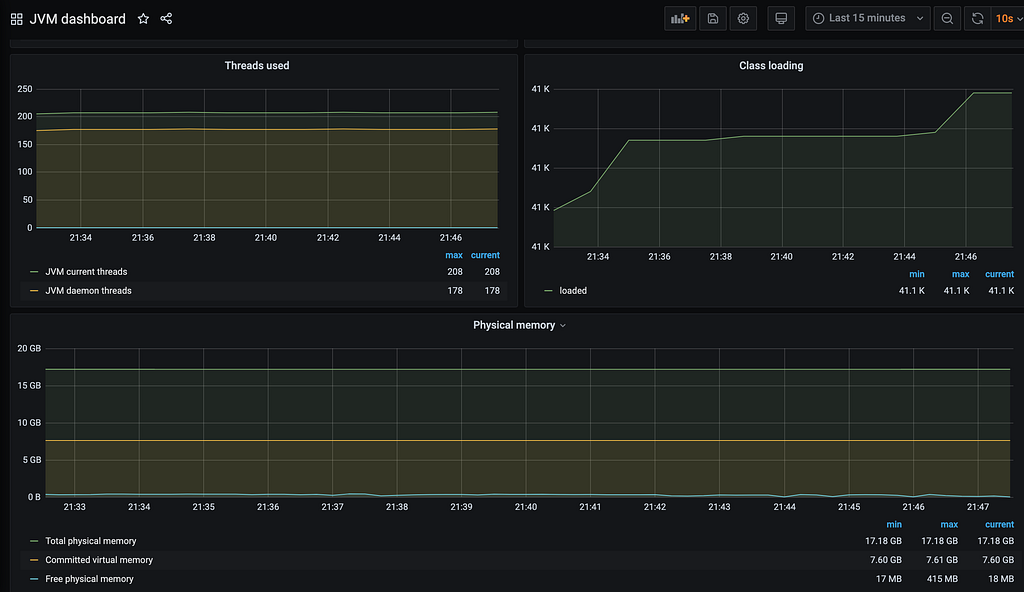Add a new panel to dashboard

click(680, 18)
